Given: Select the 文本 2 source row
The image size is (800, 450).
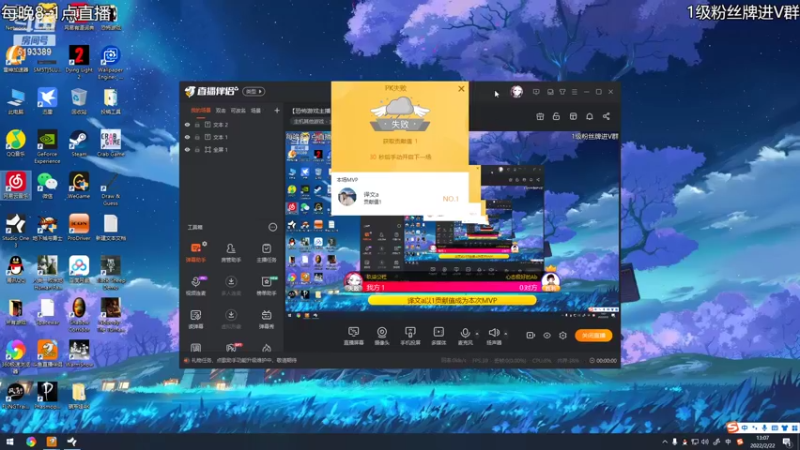Looking at the screenshot, I should point(231,124).
